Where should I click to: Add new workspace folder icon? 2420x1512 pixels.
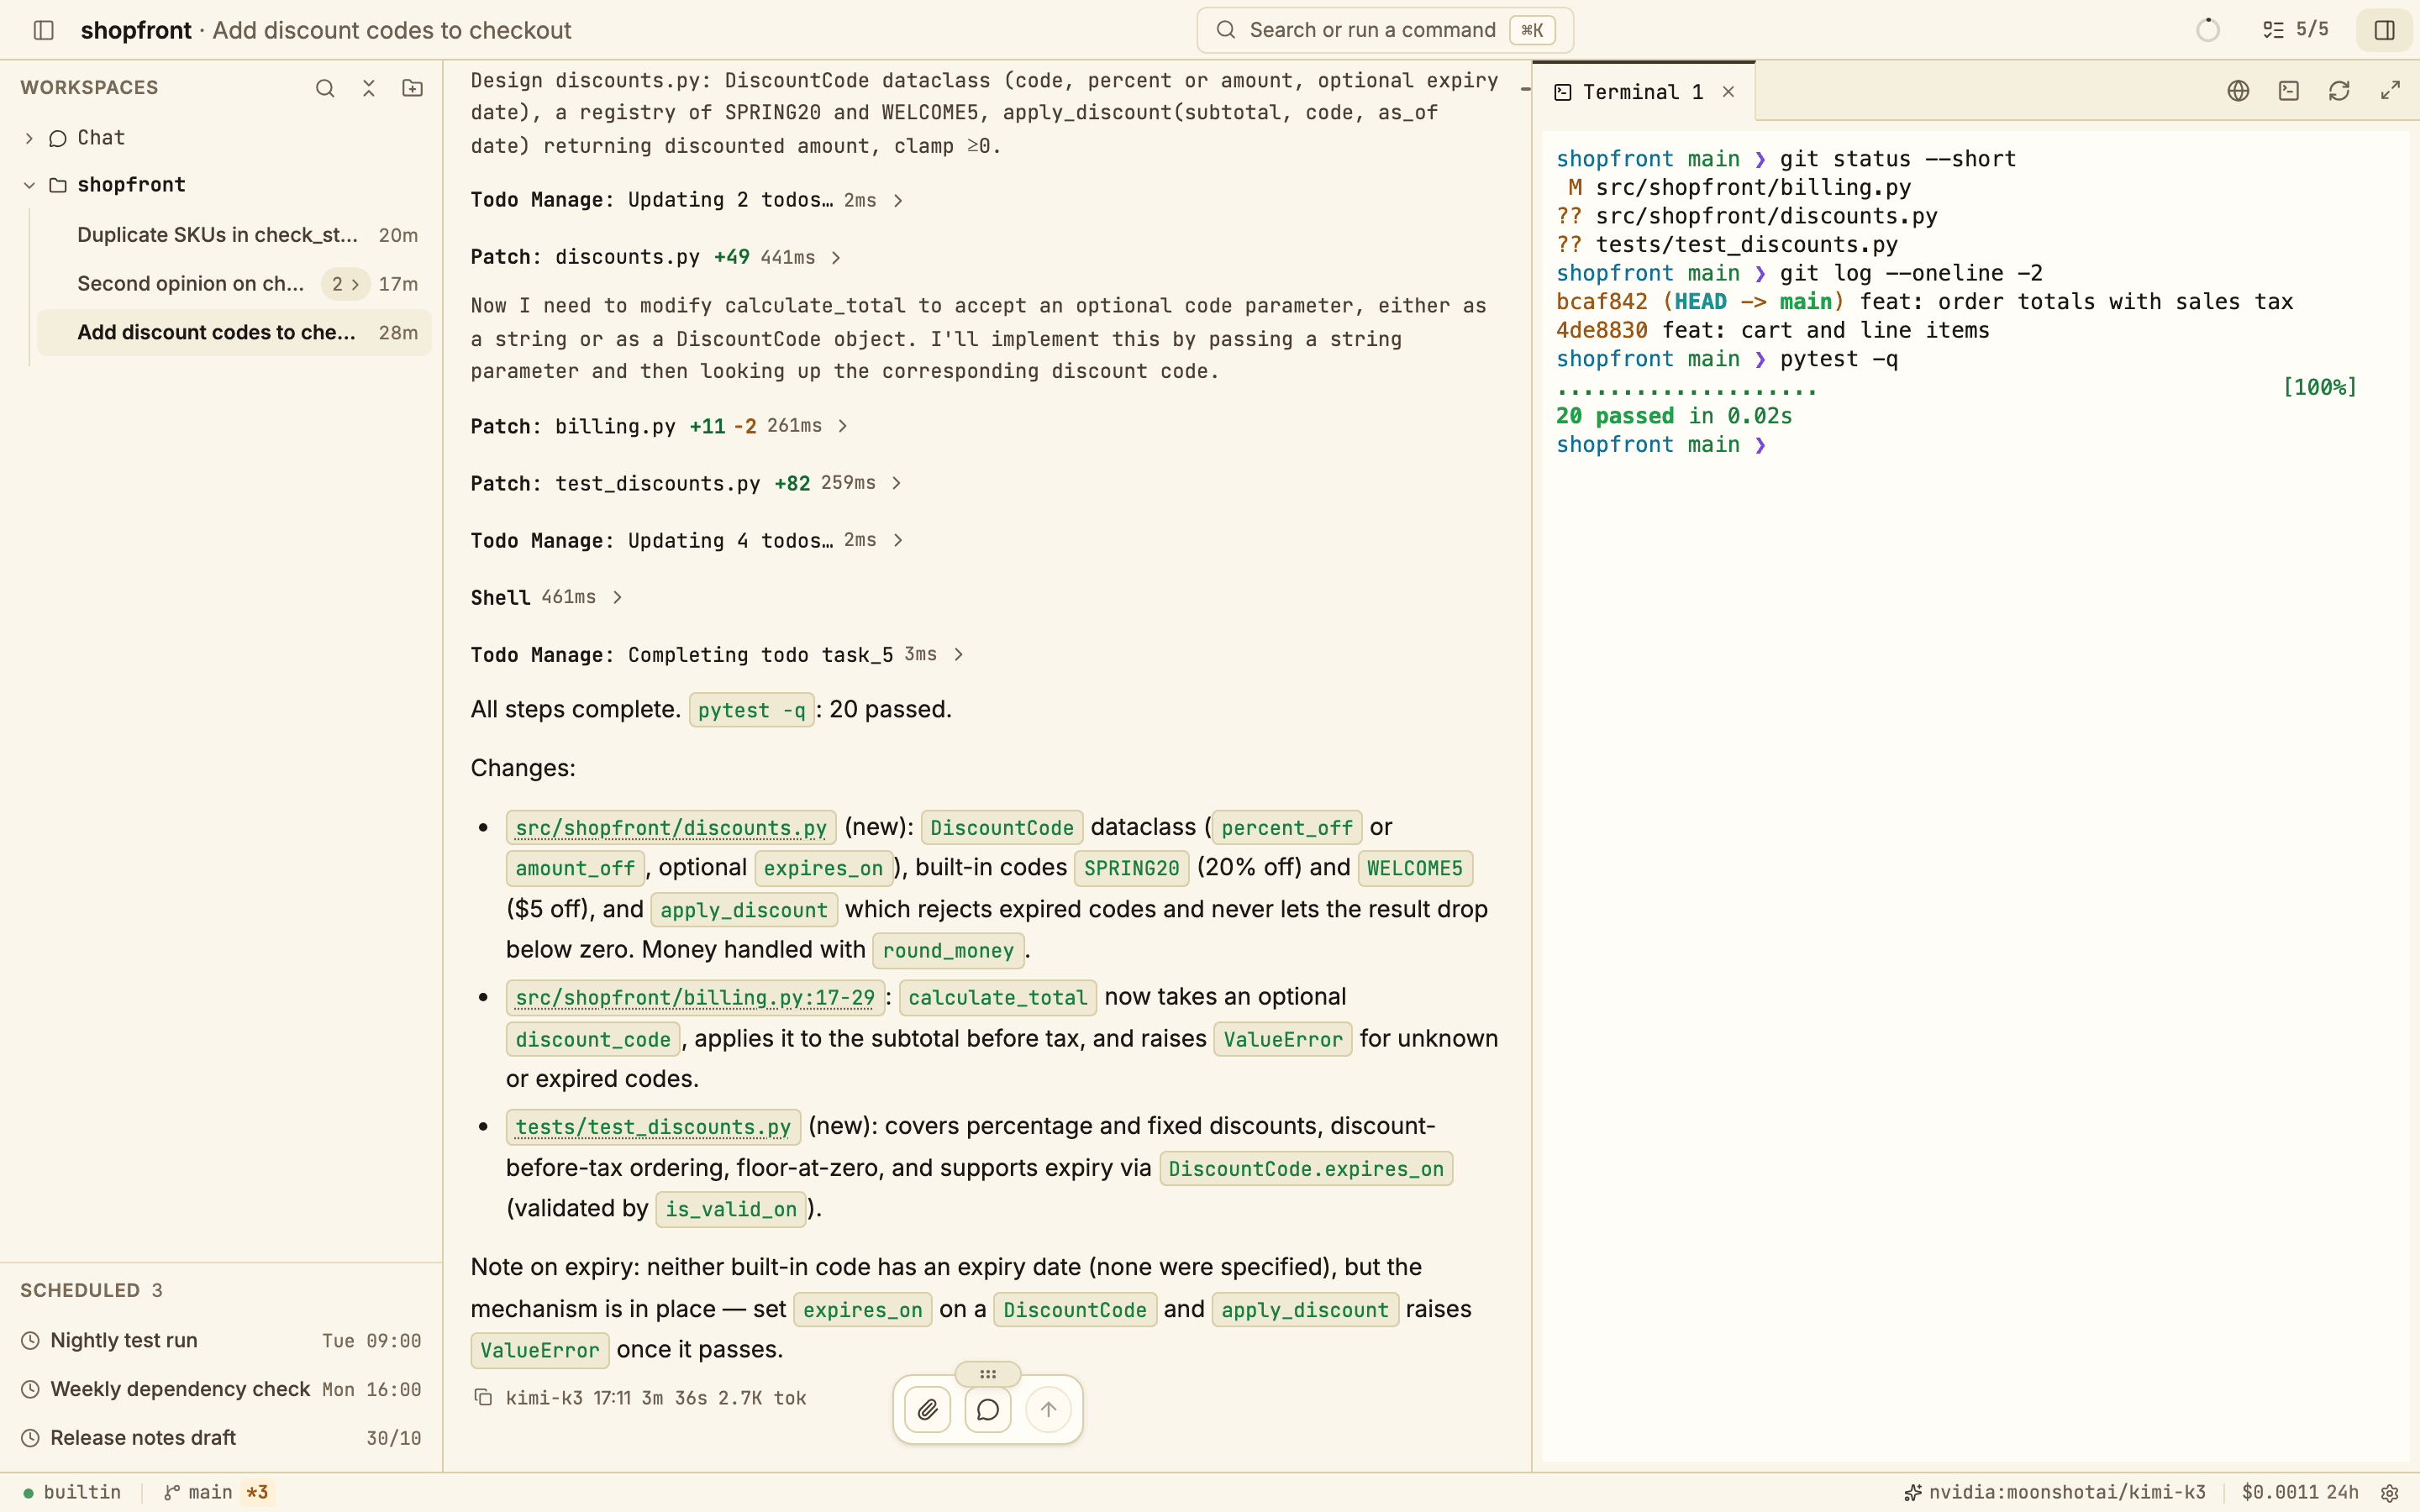[412, 88]
